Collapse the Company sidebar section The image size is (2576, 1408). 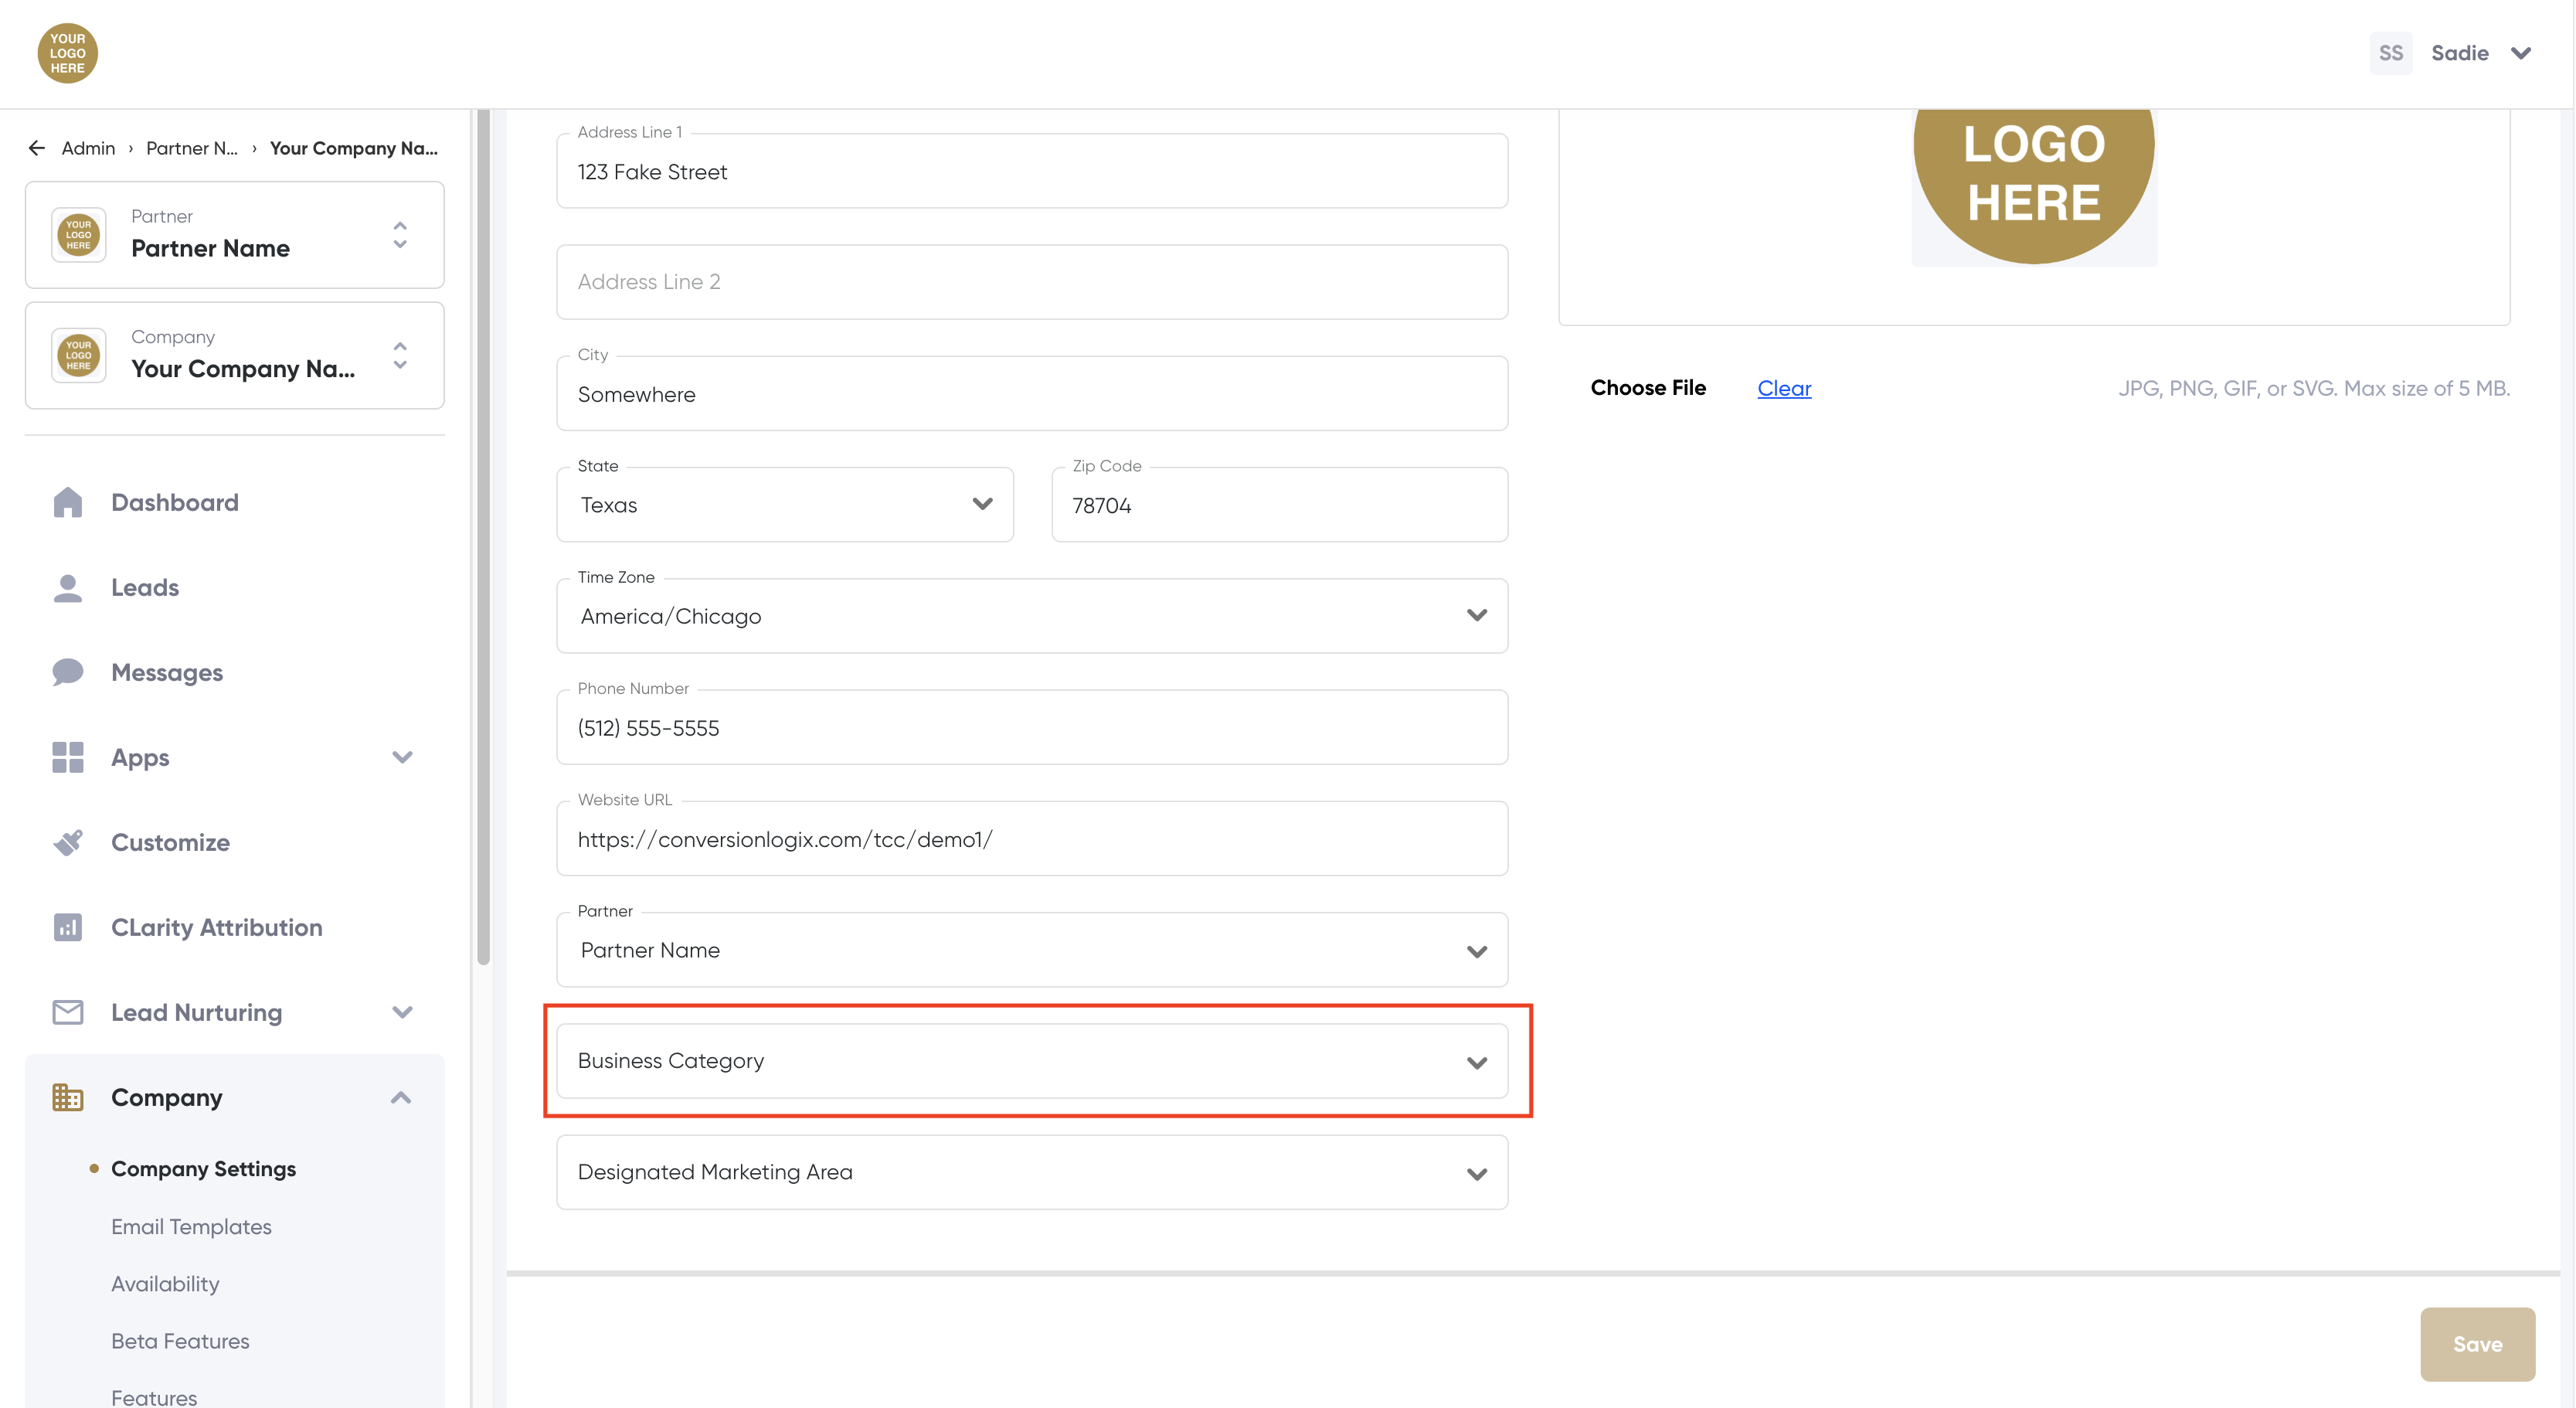click(x=400, y=1097)
